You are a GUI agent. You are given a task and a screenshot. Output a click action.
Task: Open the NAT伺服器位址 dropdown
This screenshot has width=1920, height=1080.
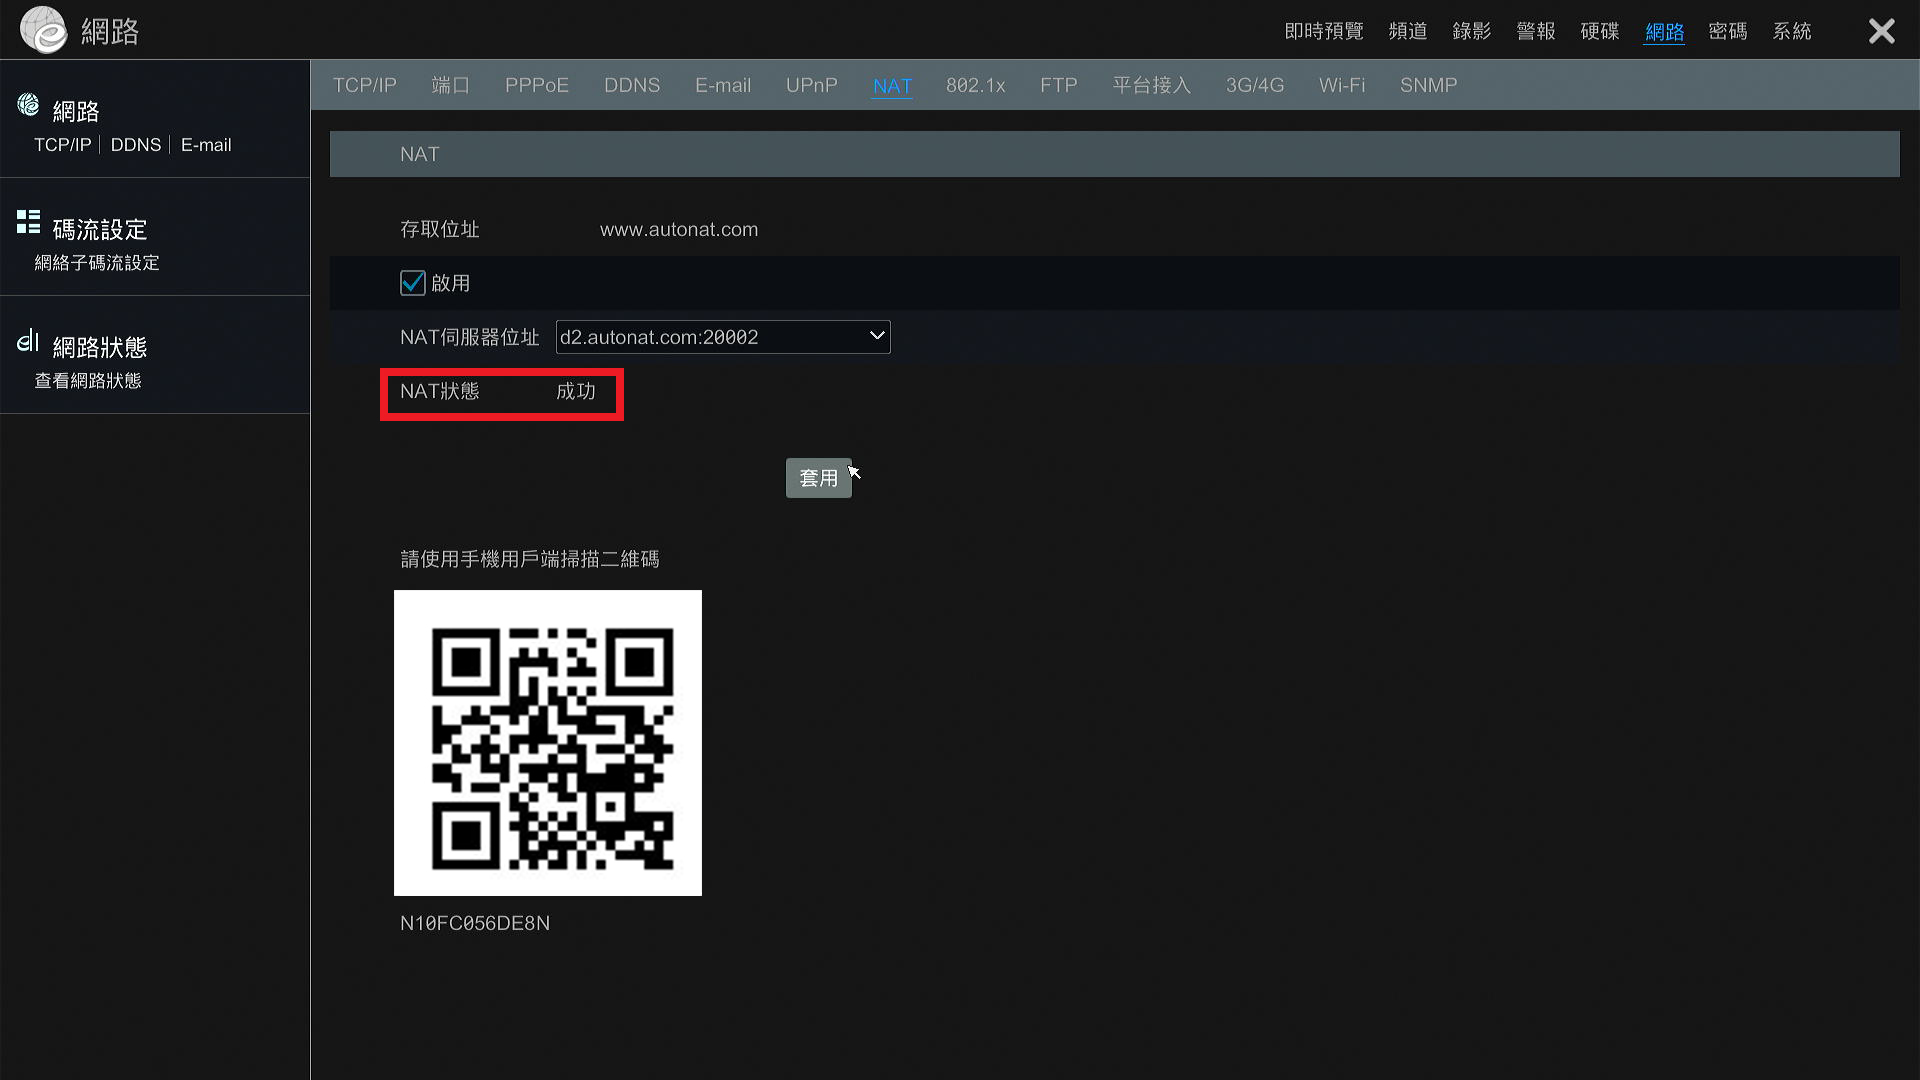[723, 337]
